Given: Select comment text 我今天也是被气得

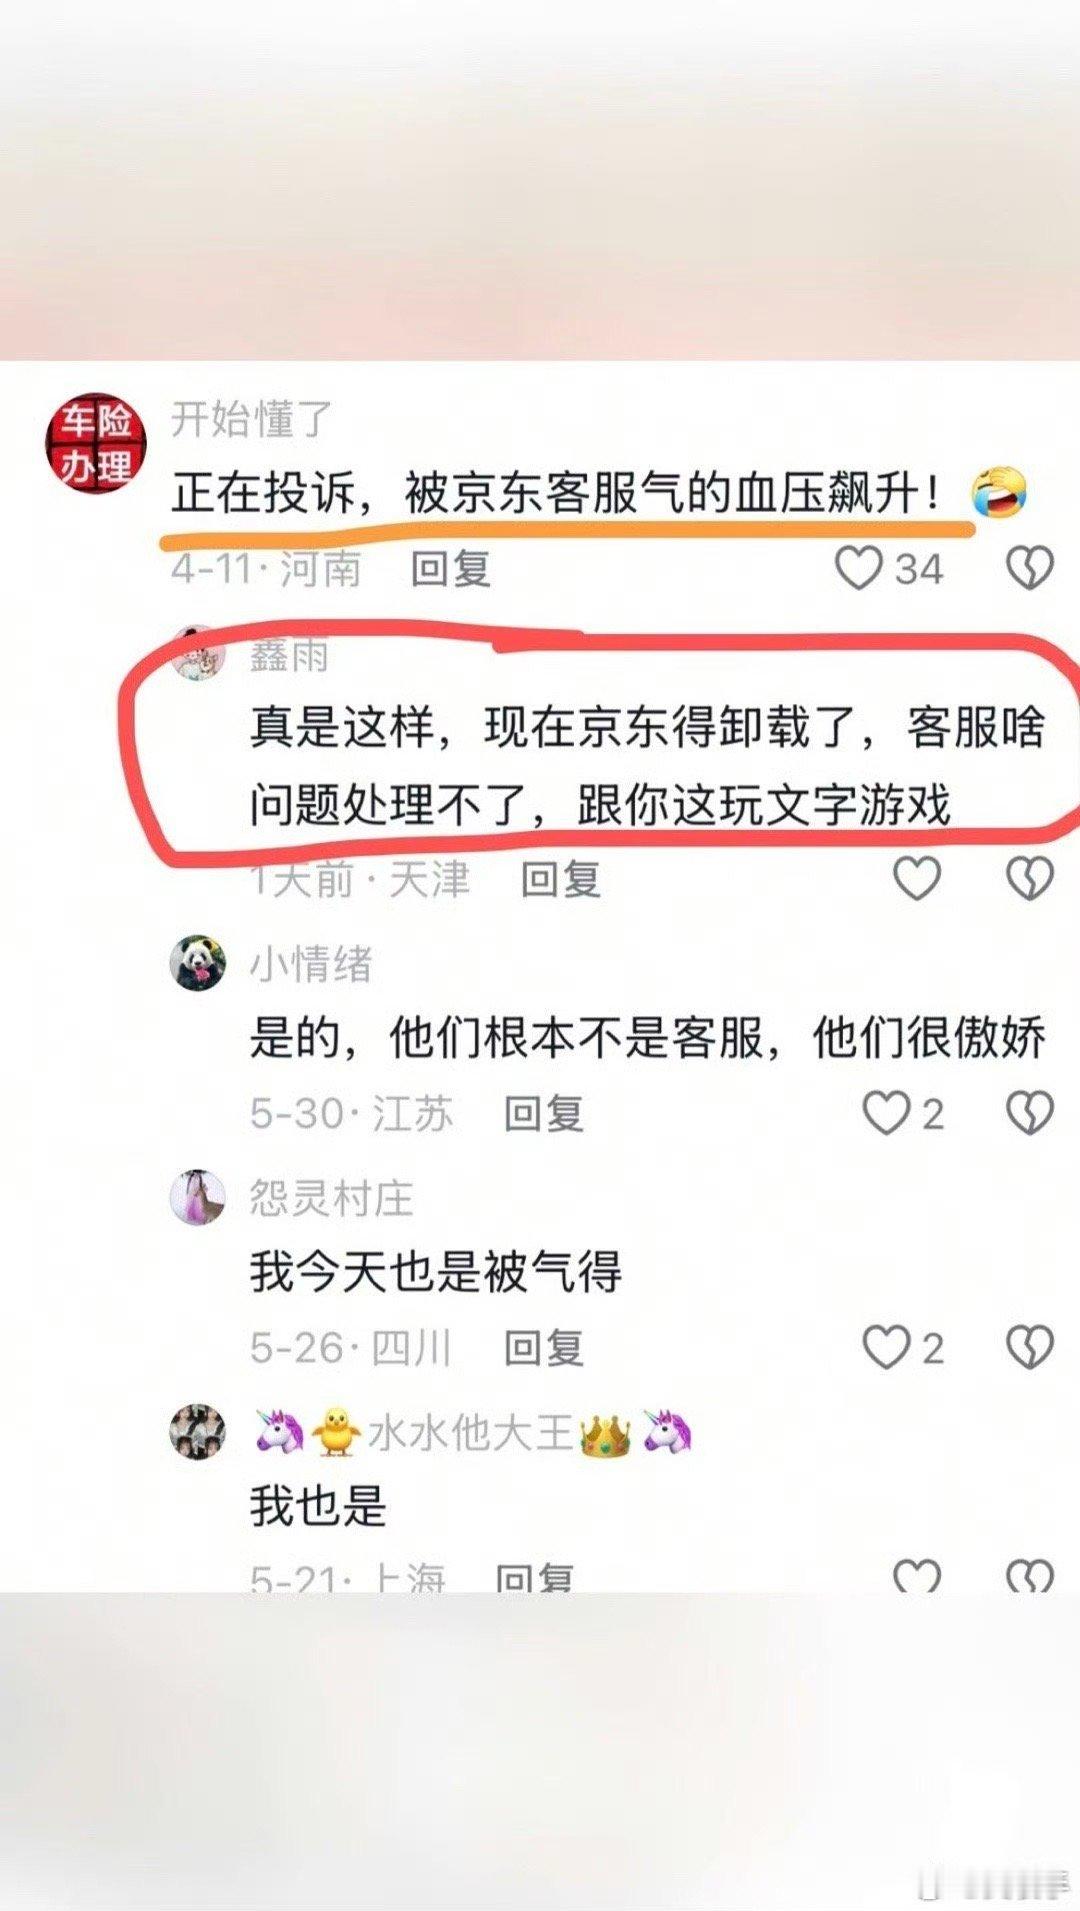Looking at the screenshot, I should (436, 1271).
